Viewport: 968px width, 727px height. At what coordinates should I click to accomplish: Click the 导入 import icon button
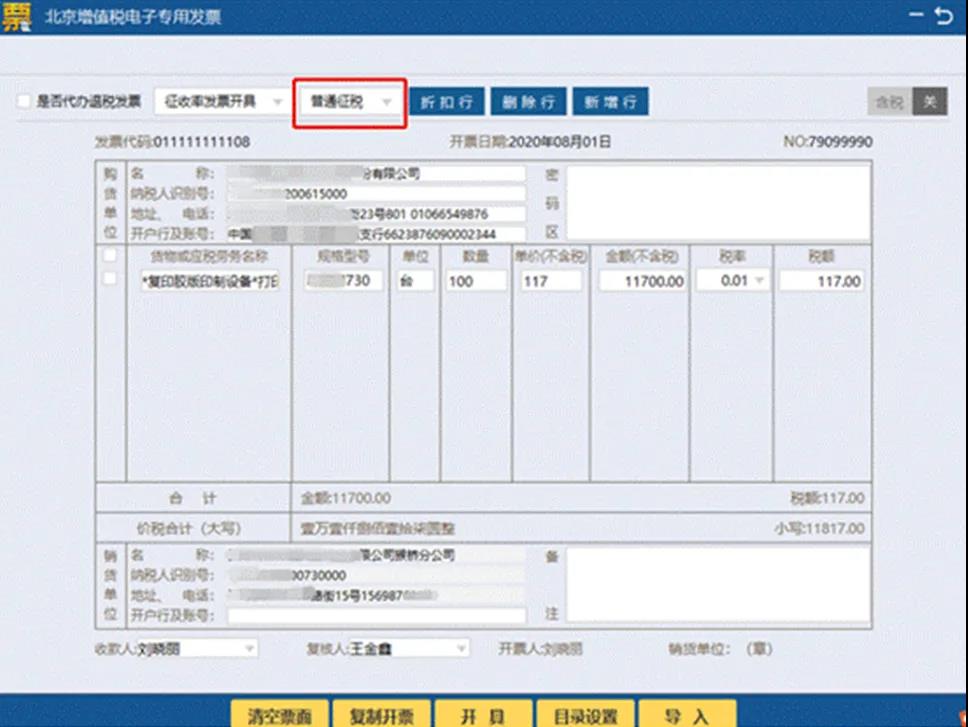click(688, 714)
